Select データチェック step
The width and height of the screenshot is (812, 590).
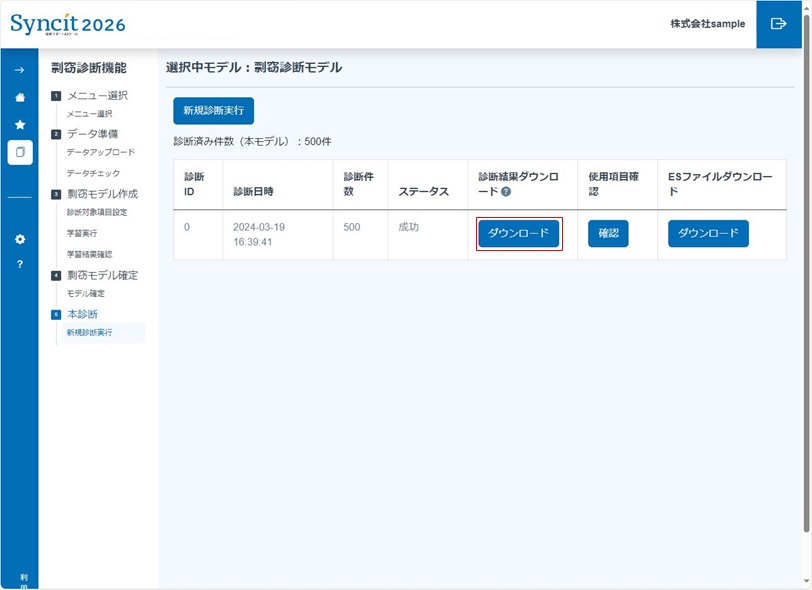[x=93, y=173]
